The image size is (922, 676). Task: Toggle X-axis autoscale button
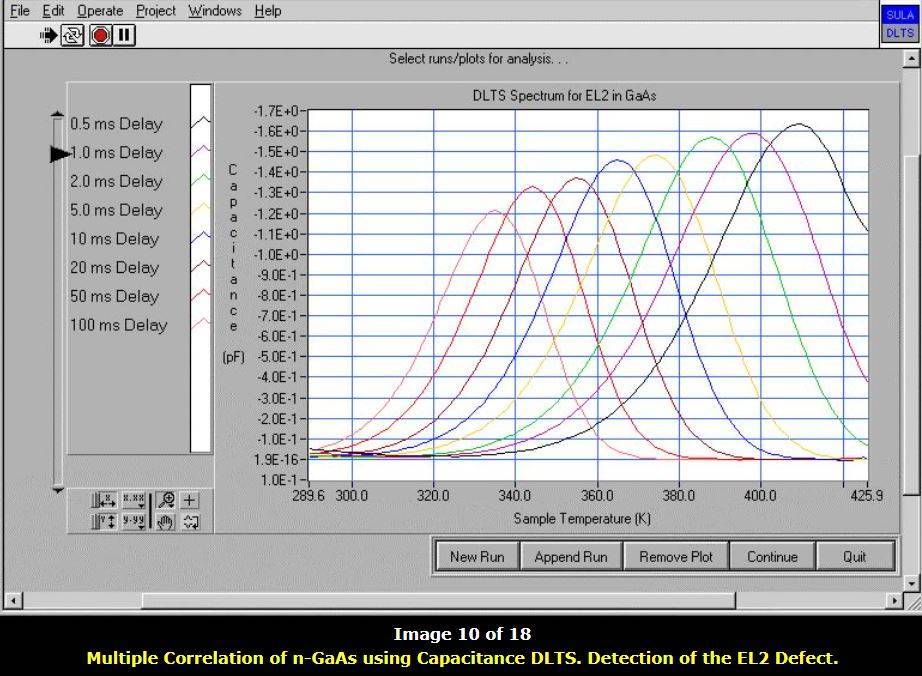[x=103, y=501]
